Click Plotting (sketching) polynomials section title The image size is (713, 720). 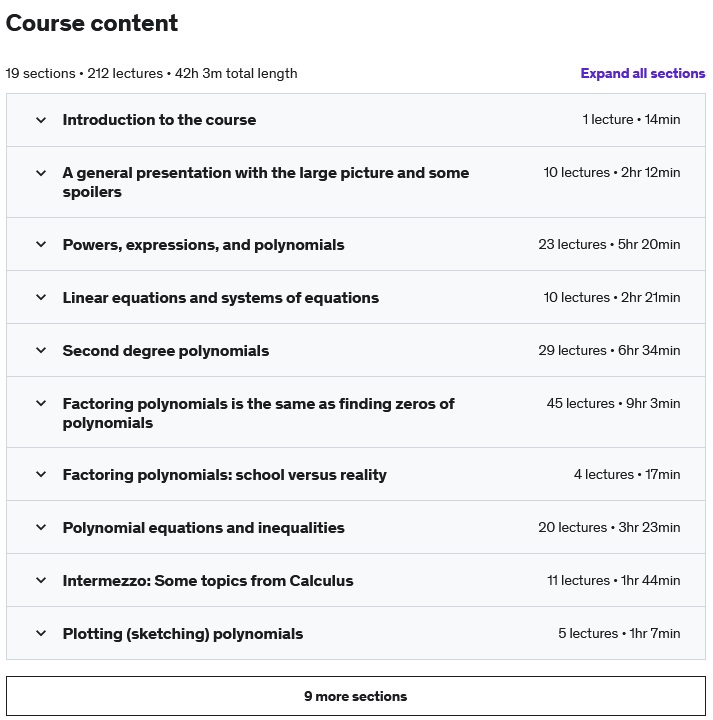[183, 634]
